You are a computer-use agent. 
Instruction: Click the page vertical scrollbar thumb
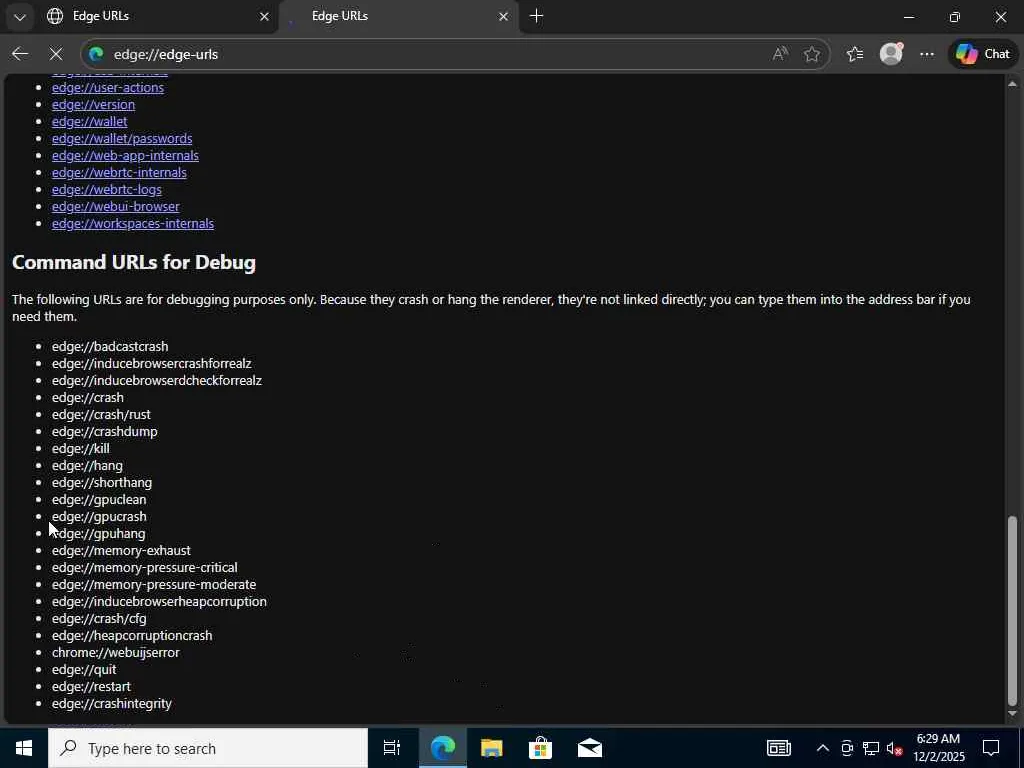1012,611
